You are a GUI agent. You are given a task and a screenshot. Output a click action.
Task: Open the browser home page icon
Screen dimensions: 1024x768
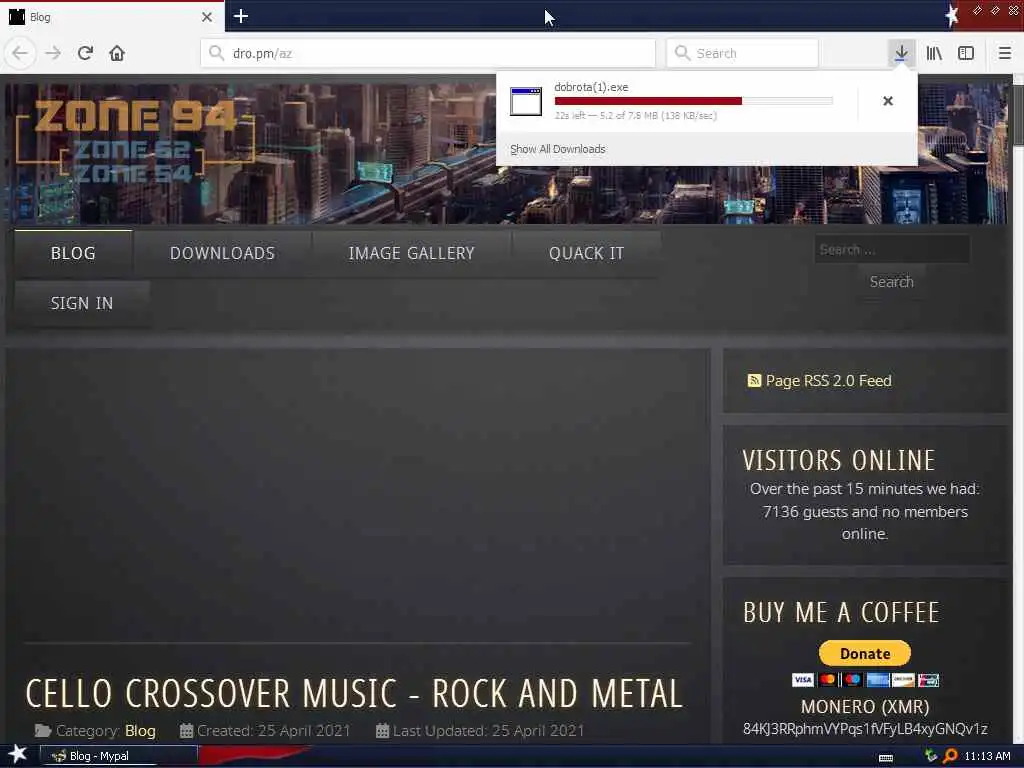[117, 53]
